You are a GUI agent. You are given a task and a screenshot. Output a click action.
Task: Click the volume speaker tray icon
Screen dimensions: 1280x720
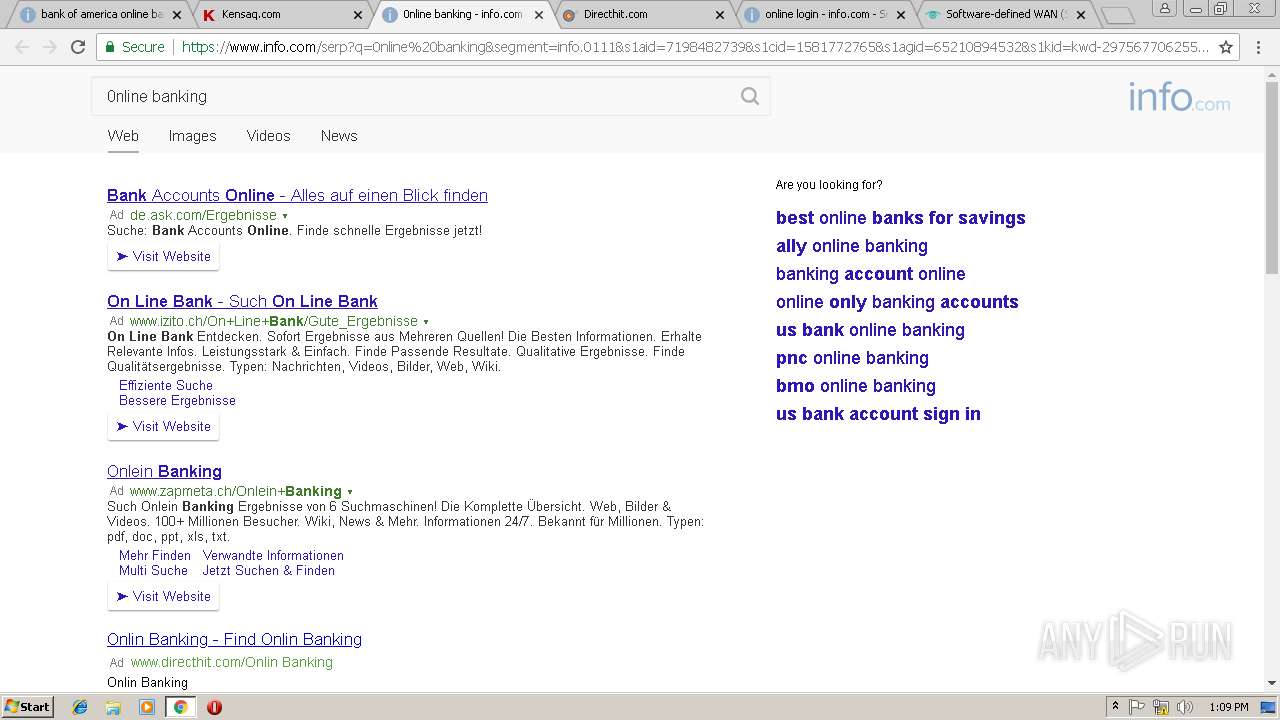(1185, 707)
